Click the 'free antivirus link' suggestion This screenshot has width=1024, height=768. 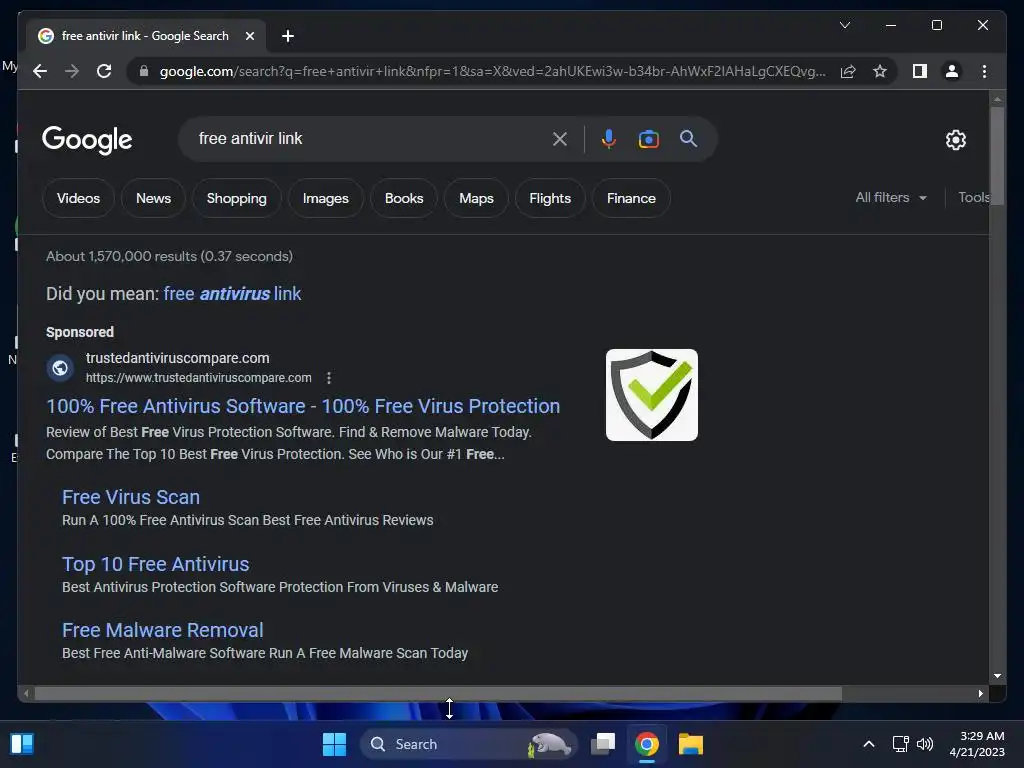click(x=232, y=293)
